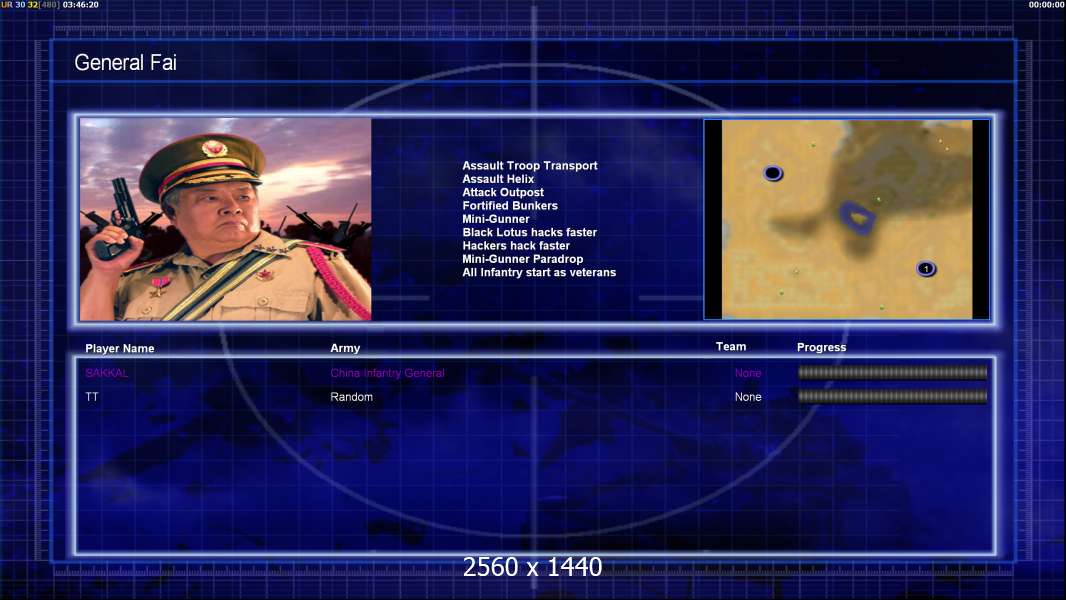Click the 2560 x 1440 resolution label
This screenshot has height=600, width=1066.
click(x=532, y=567)
